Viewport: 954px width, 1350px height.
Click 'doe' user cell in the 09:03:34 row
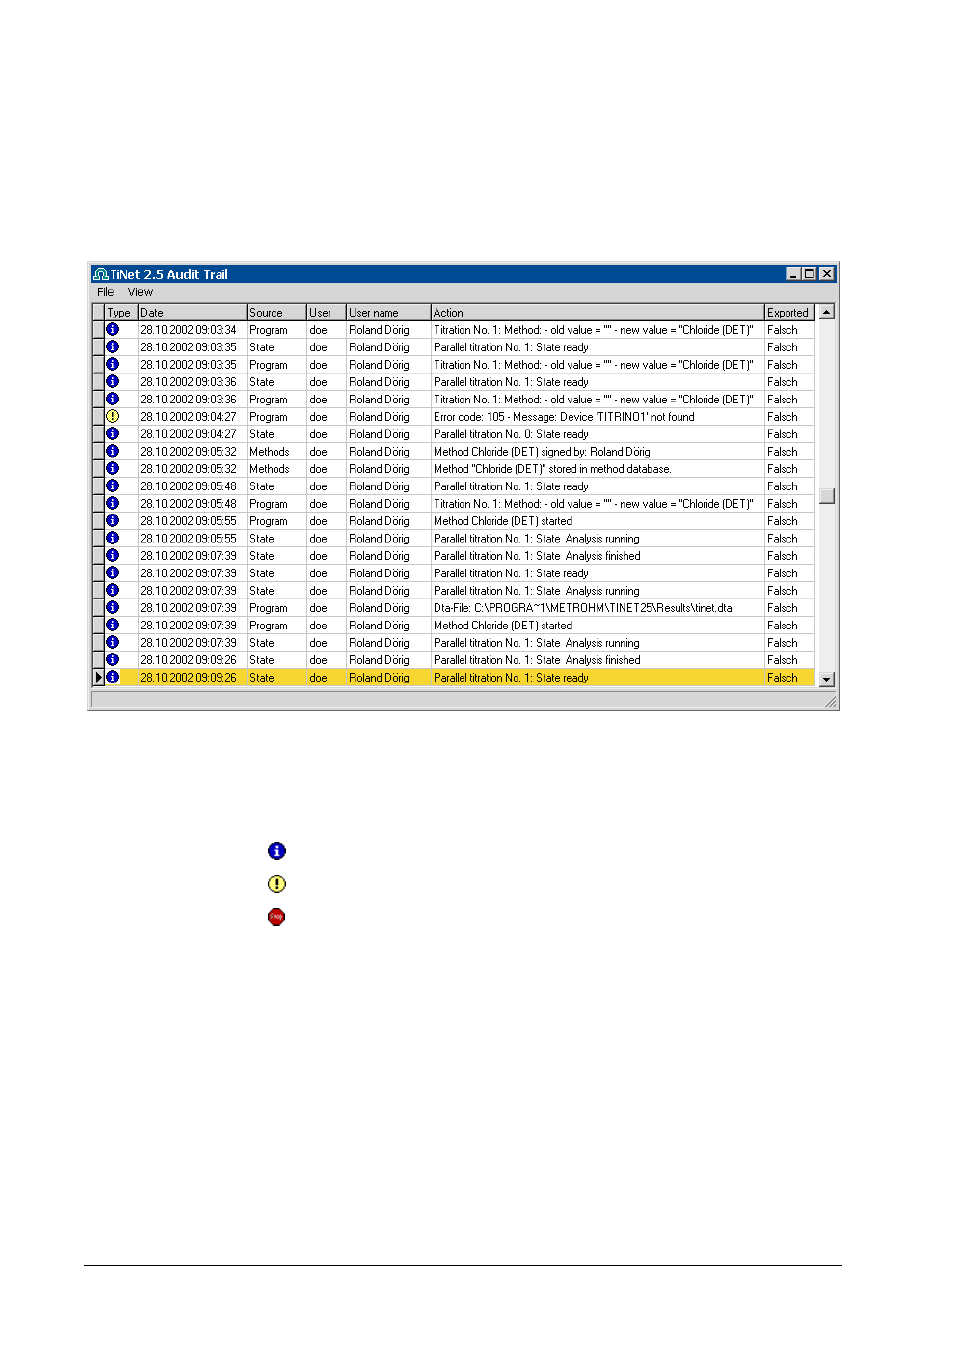click(x=326, y=329)
